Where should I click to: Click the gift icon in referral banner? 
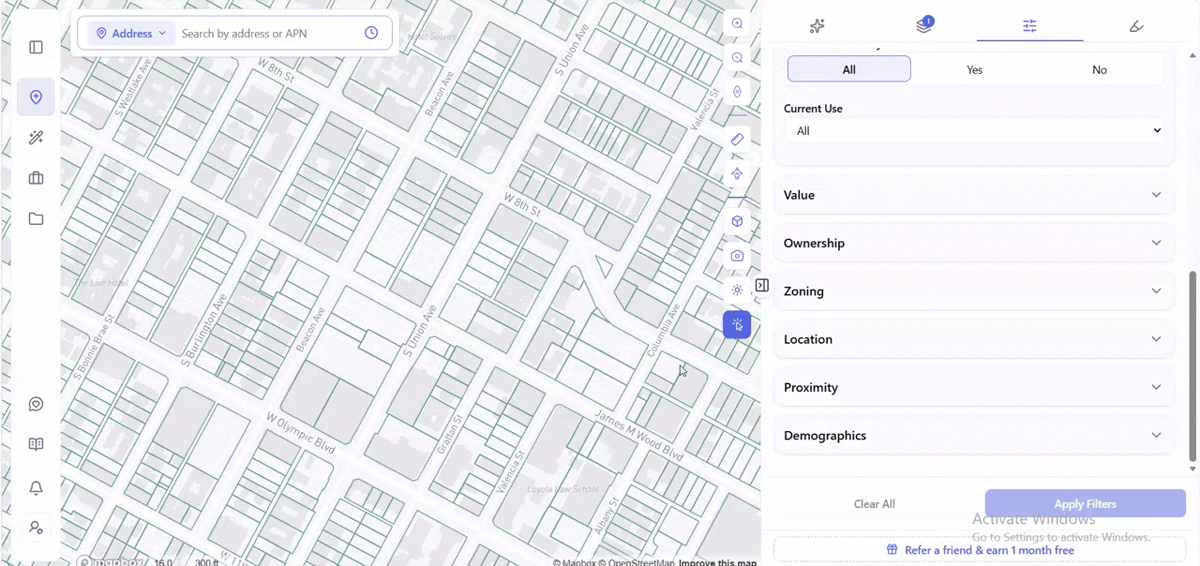(x=892, y=550)
